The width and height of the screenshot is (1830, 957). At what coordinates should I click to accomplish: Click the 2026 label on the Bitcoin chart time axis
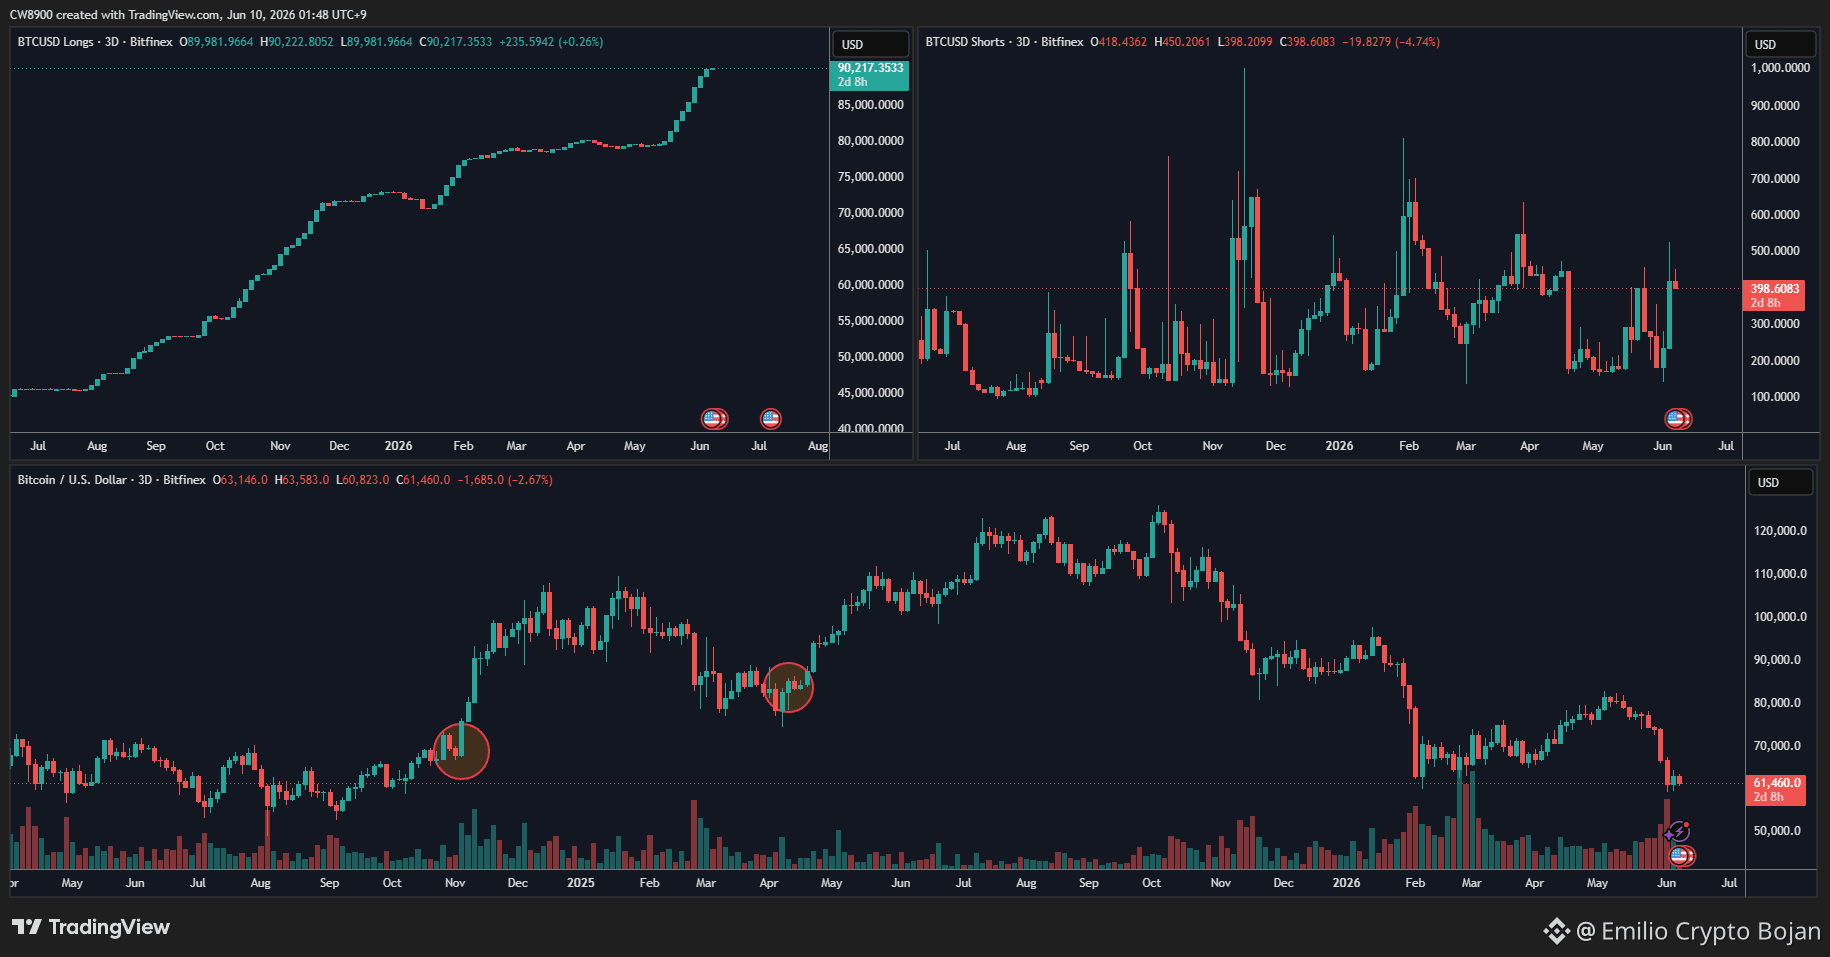(x=1346, y=883)
